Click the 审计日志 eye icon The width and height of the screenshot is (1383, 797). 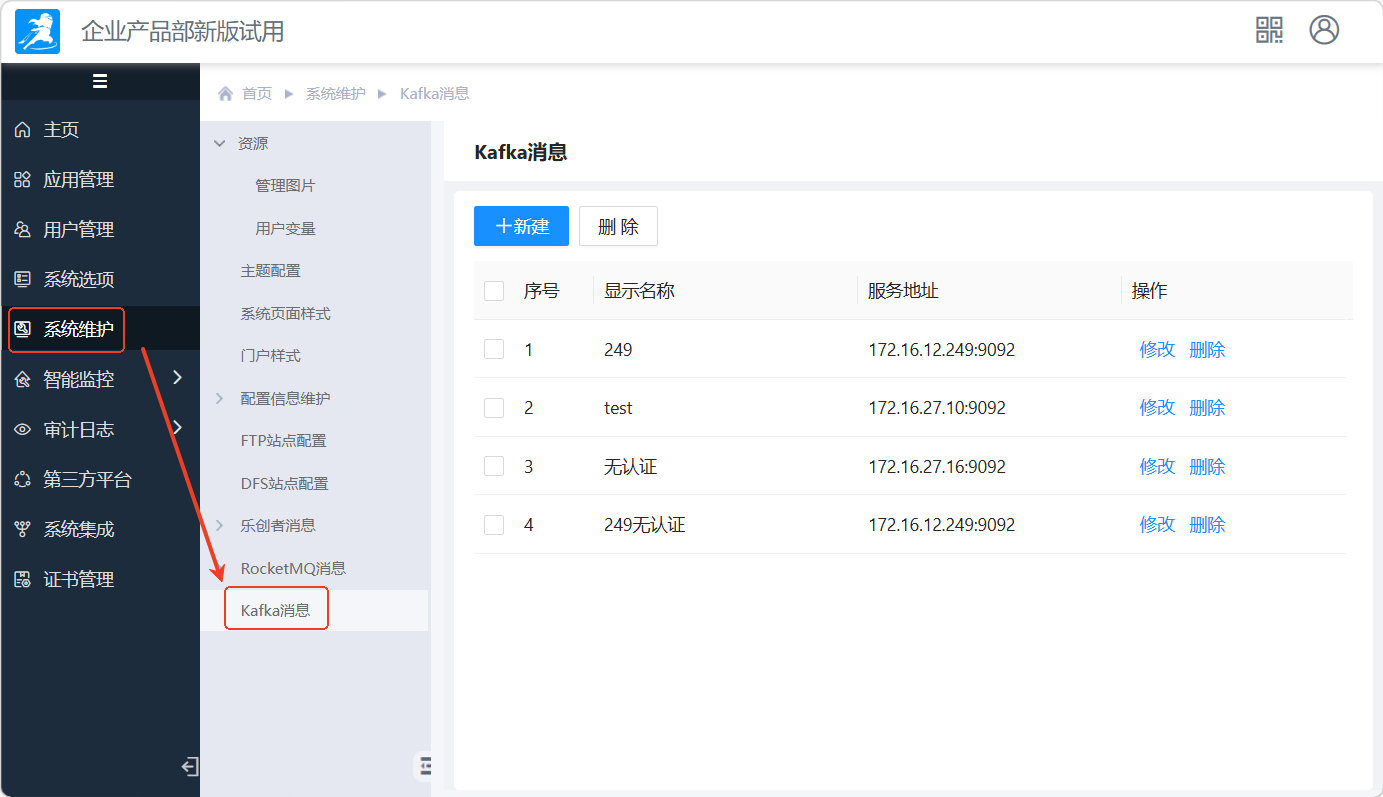(x=22, y=430)
